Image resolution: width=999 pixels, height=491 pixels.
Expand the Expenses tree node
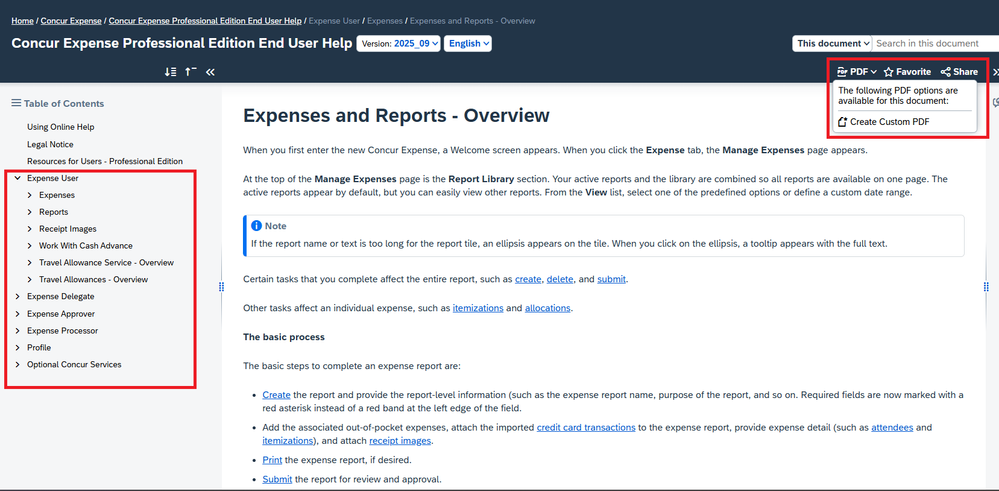pos(29,195)
